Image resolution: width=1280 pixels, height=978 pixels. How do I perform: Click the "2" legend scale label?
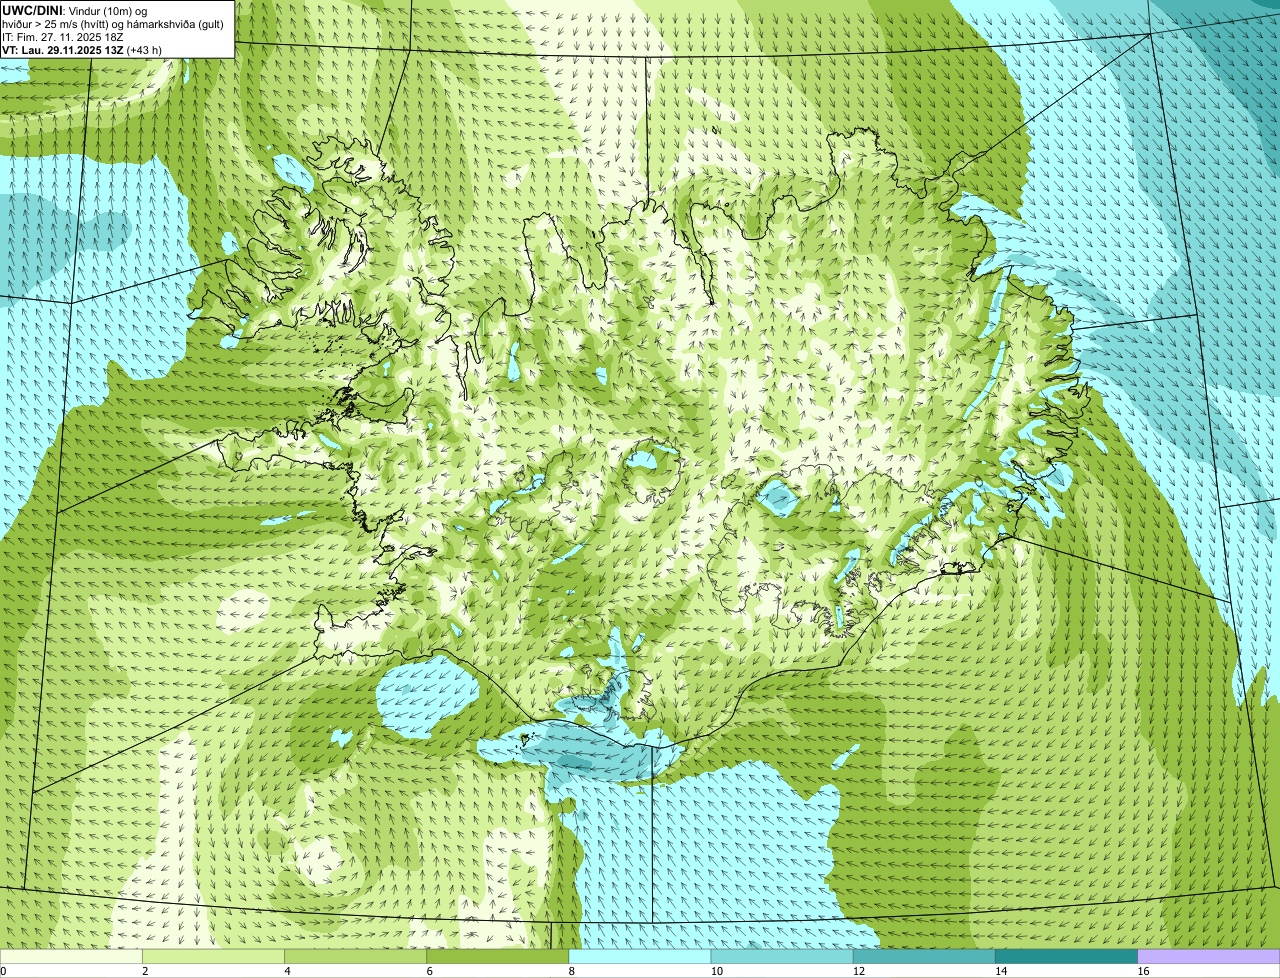click(x=145, y=971)
